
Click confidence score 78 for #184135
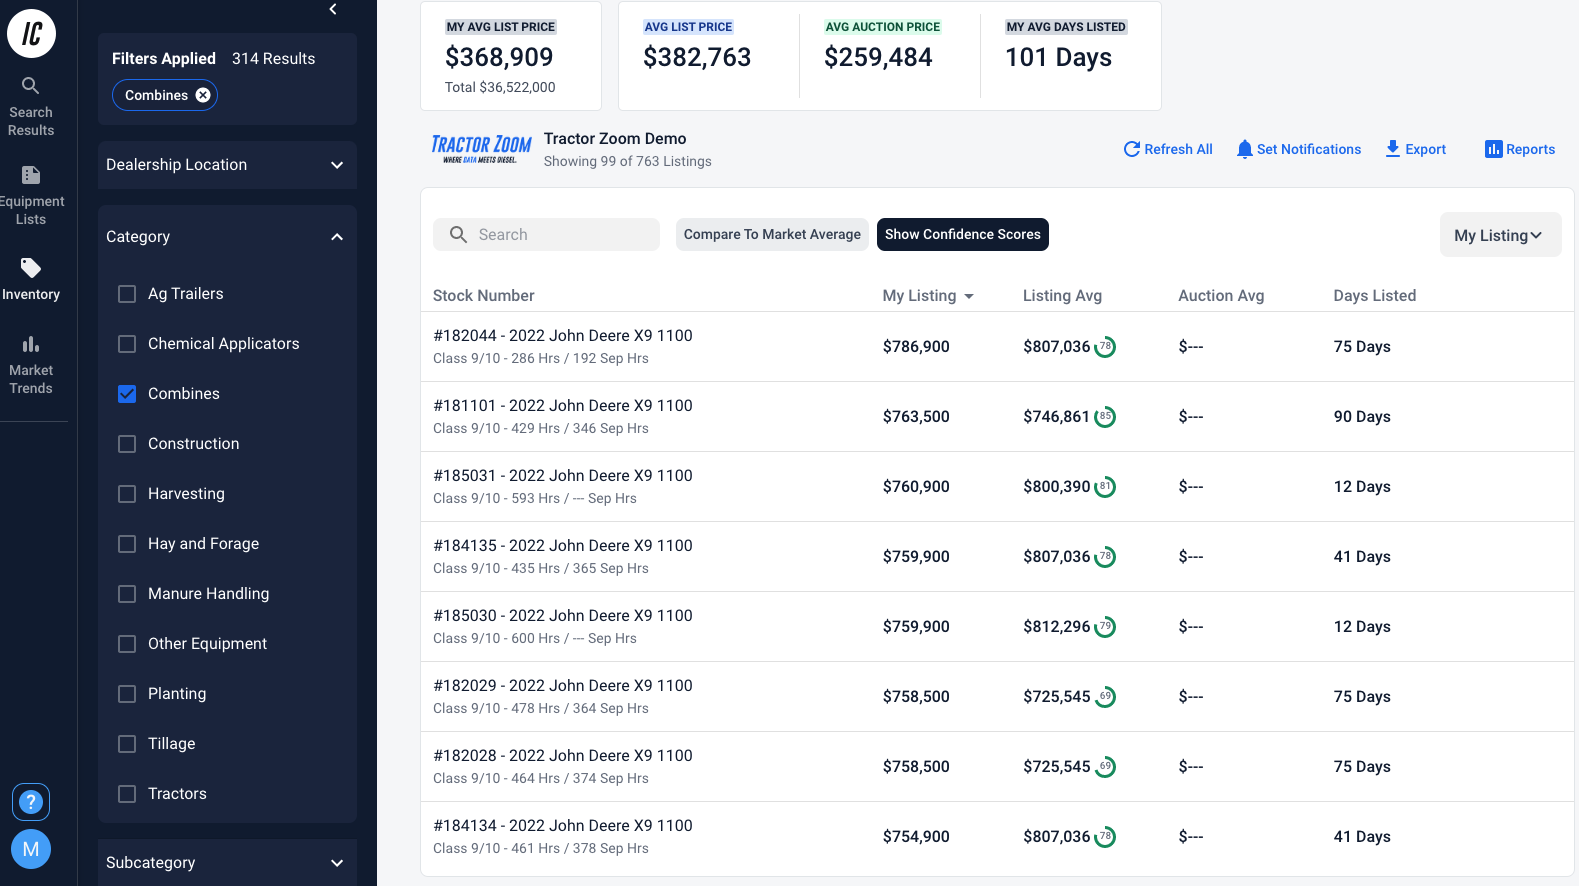click(x=1105, y=557)
